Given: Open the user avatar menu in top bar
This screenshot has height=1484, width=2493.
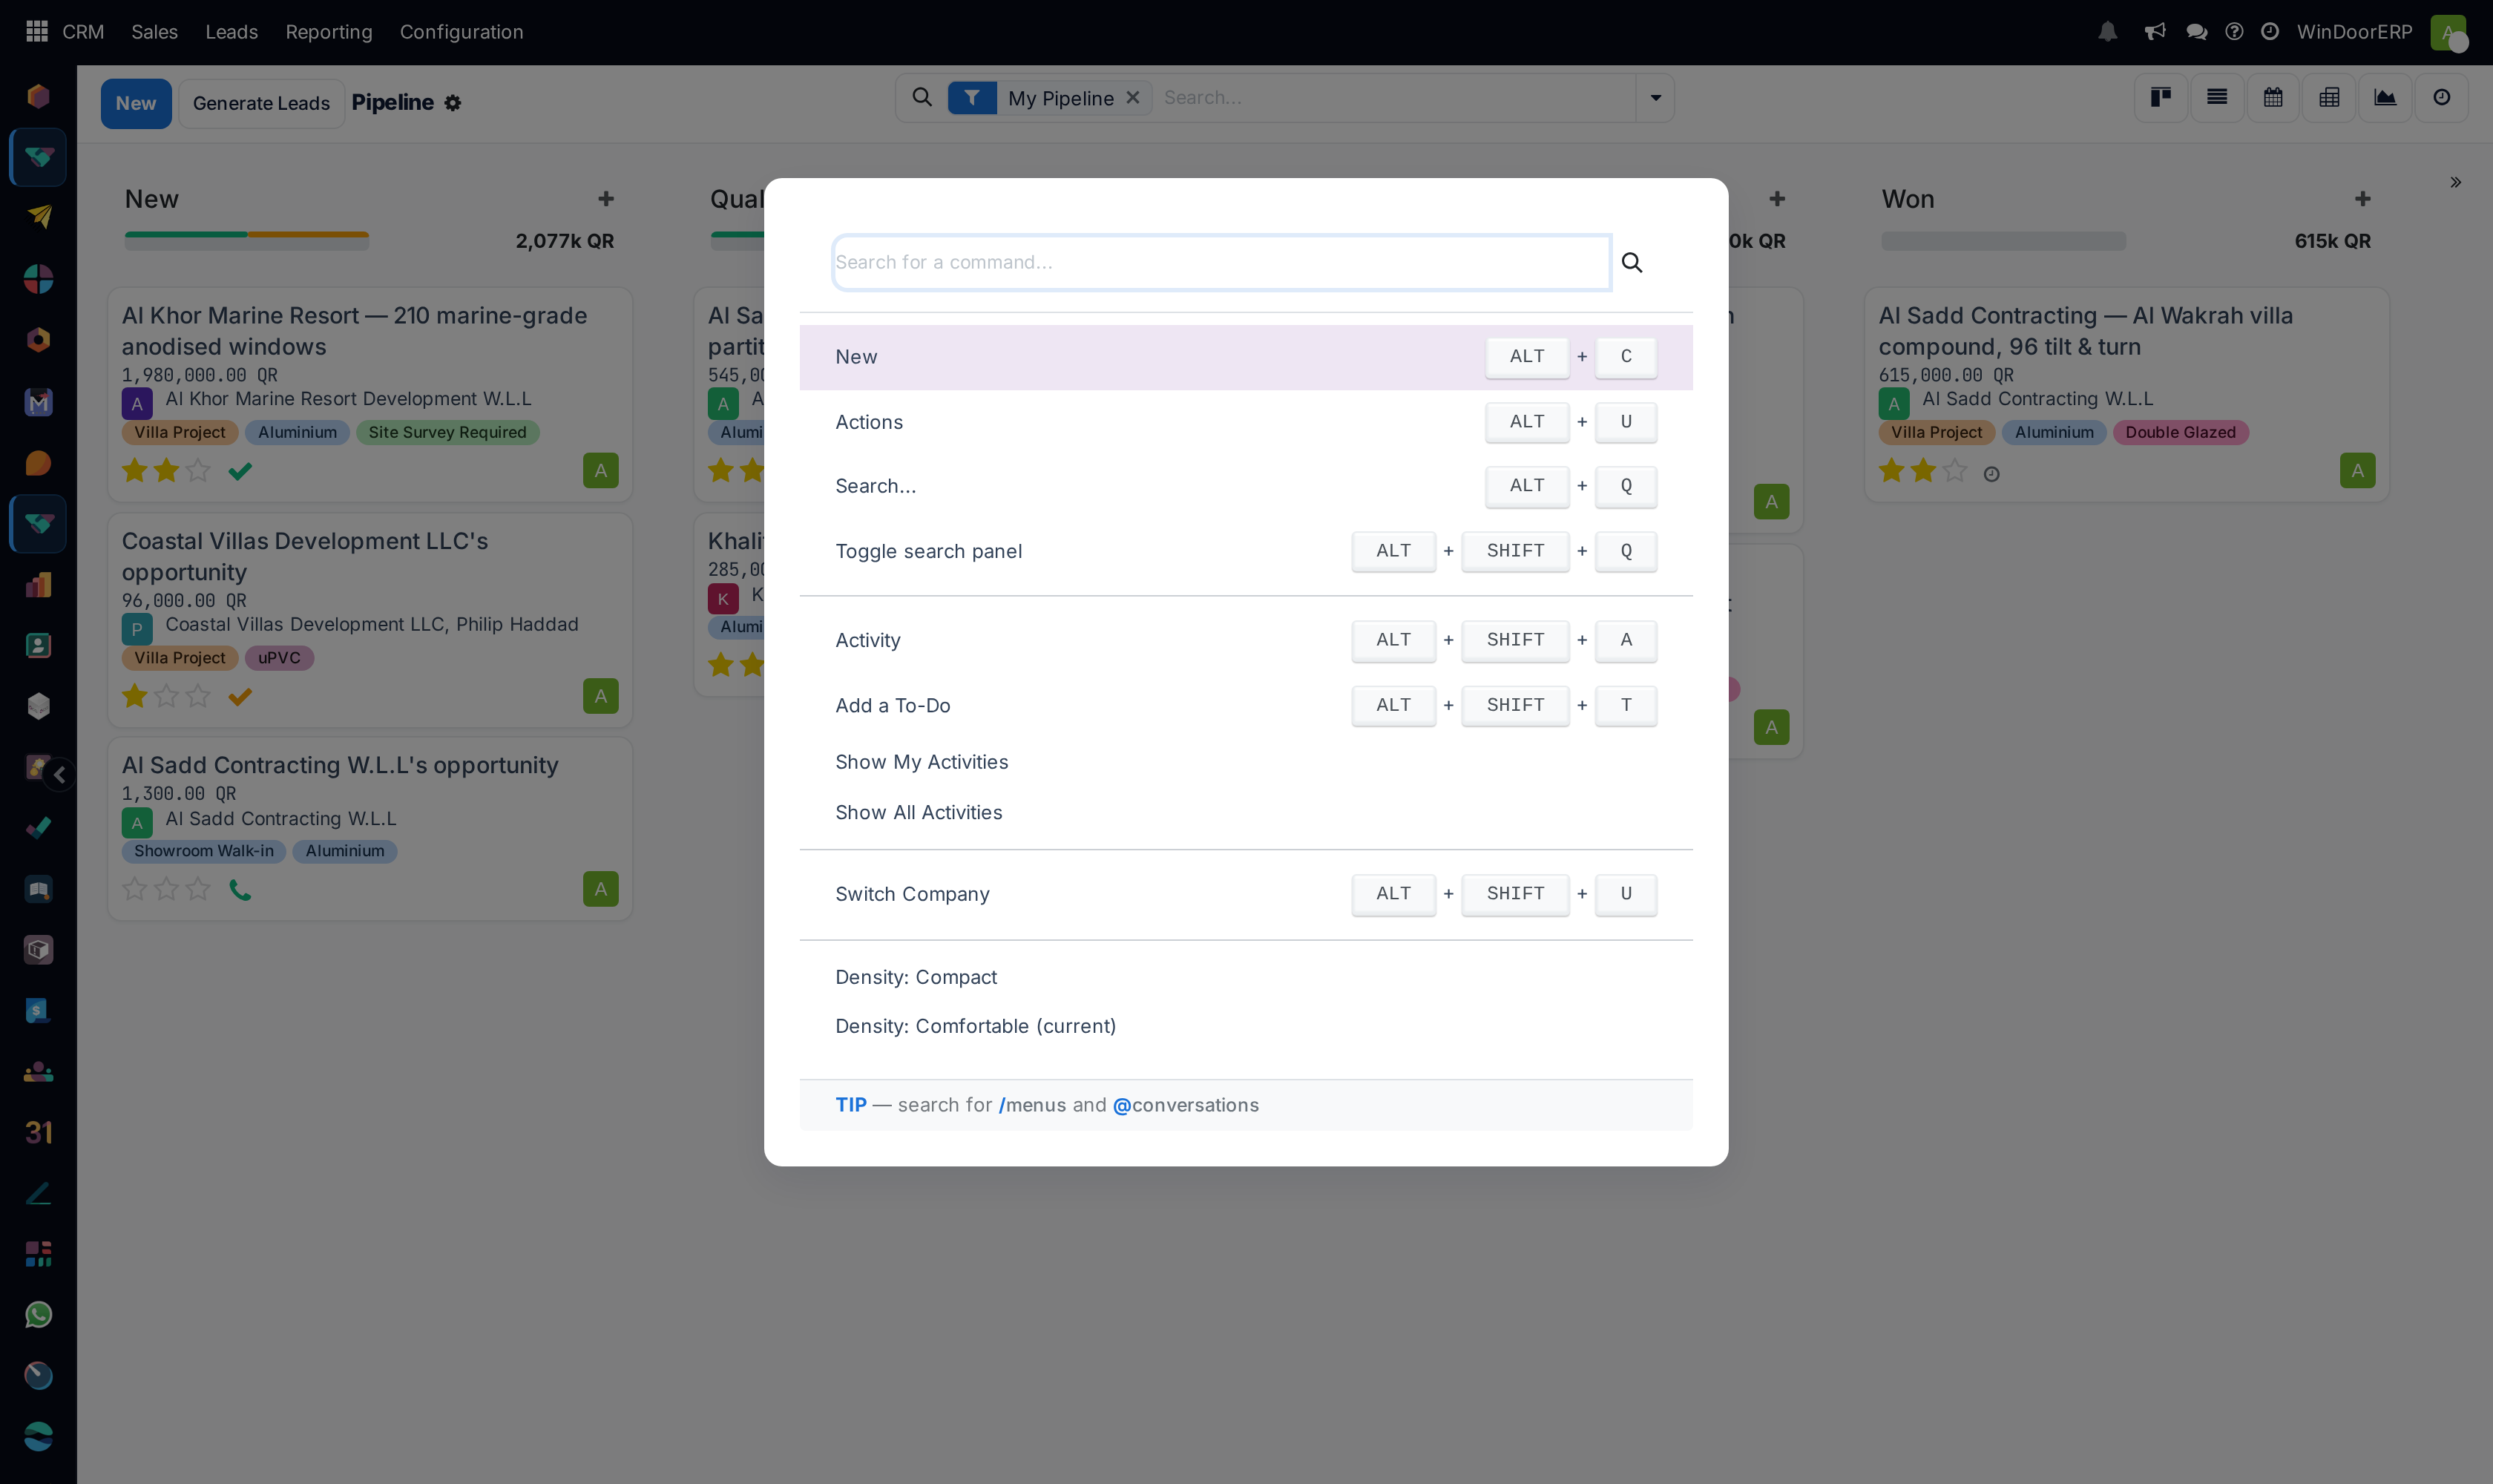Looking at the screenshot, I should click(x=2447, y=32).
